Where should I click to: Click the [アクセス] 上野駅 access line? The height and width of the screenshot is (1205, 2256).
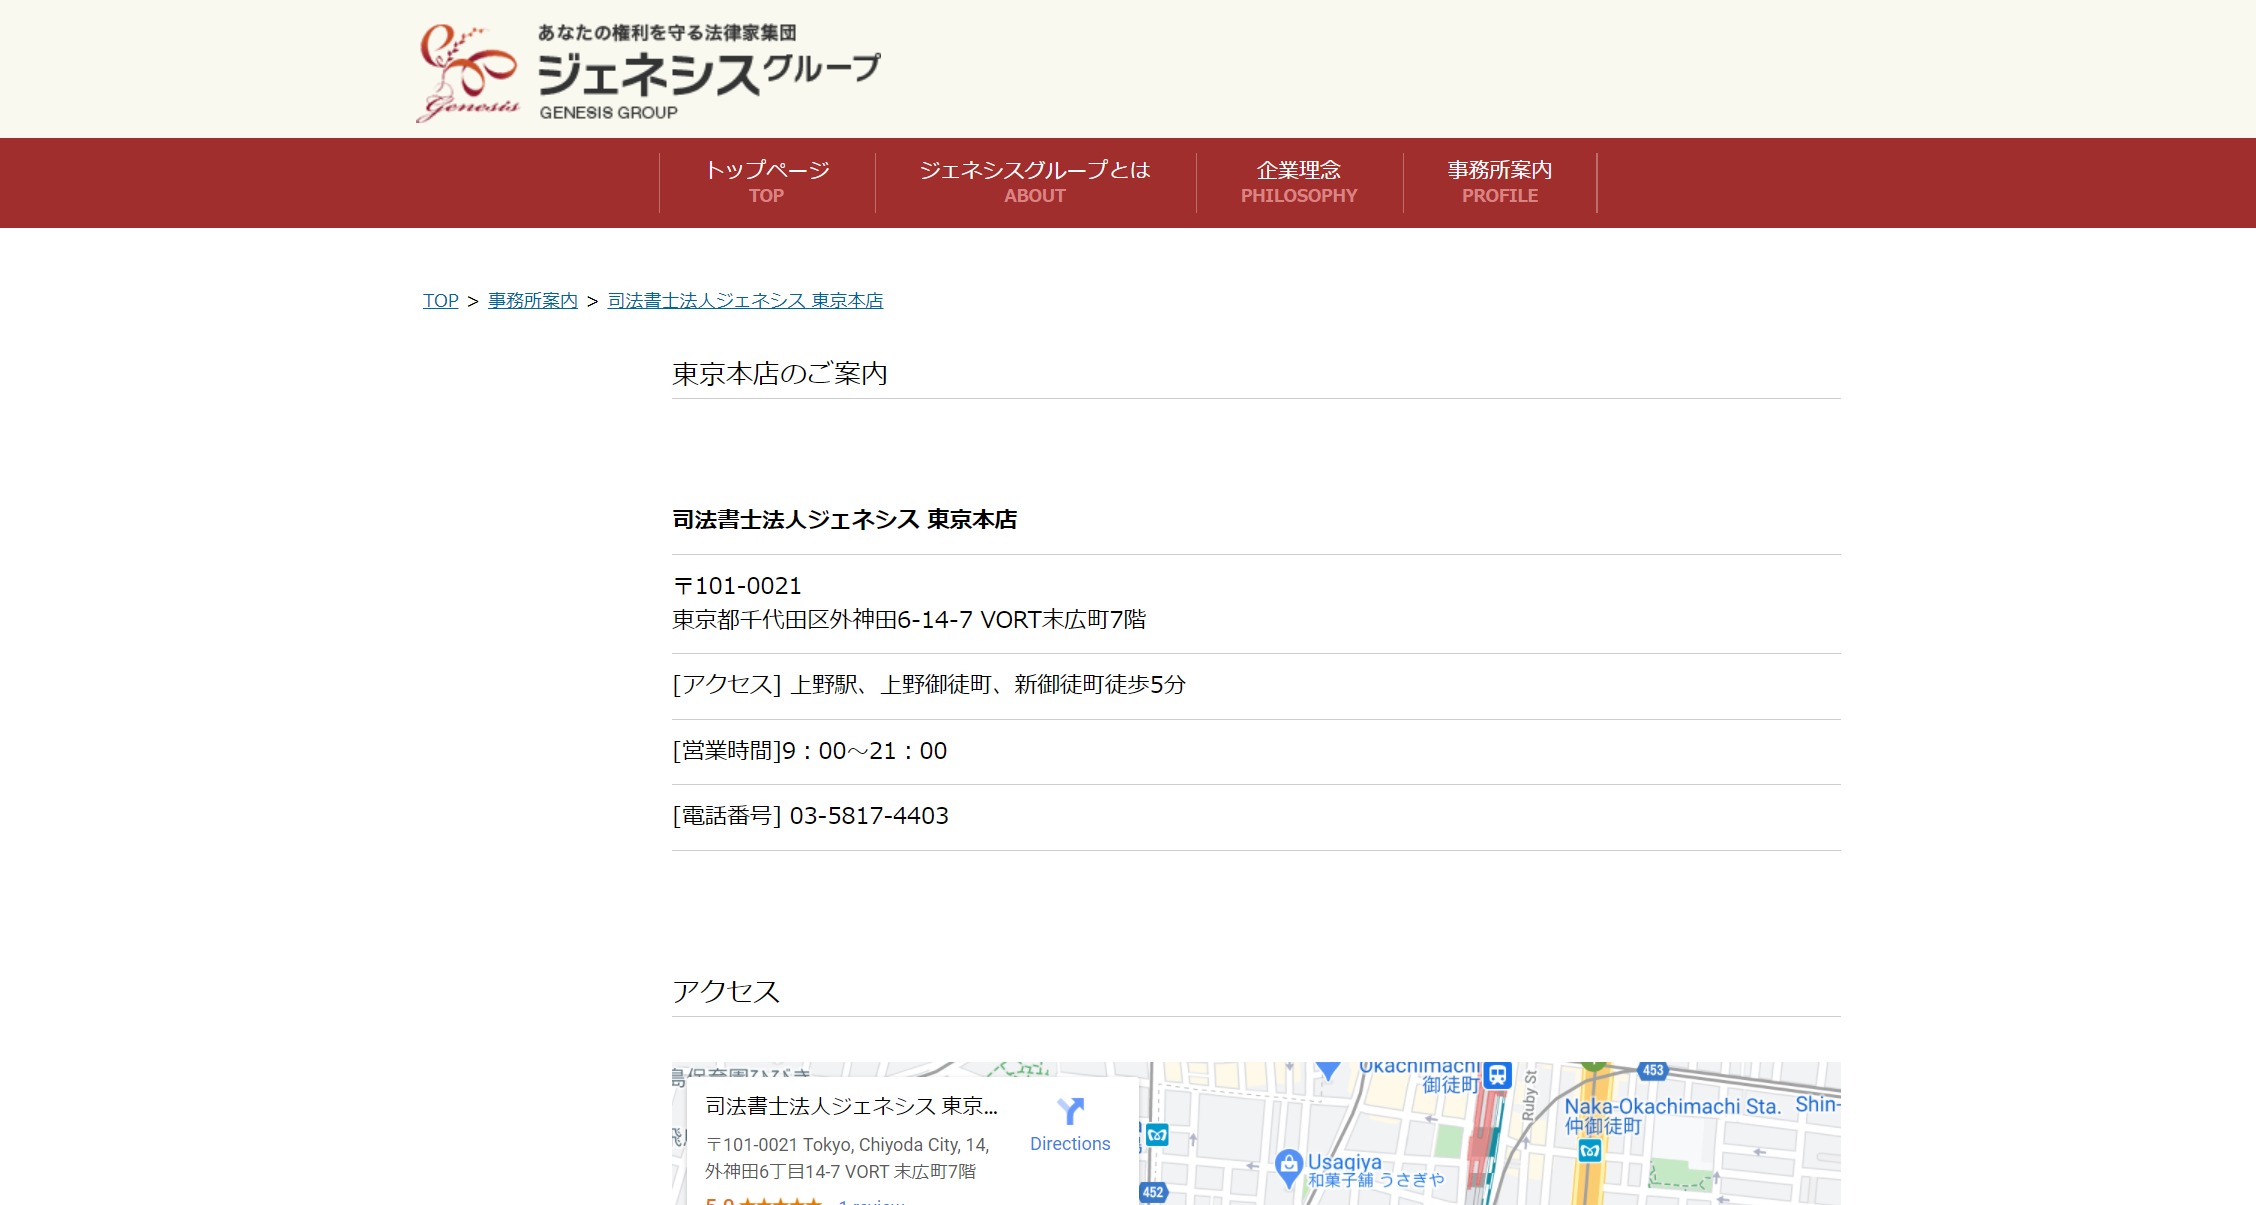pyautogui.click(x=929, y=685)
